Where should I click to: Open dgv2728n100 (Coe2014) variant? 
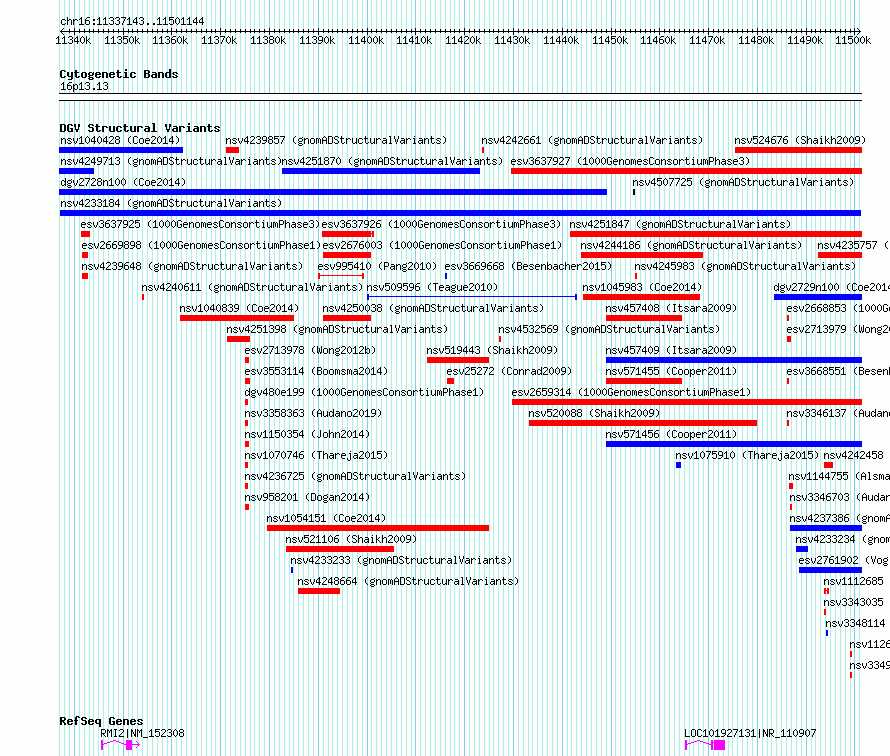pos(123,182)
